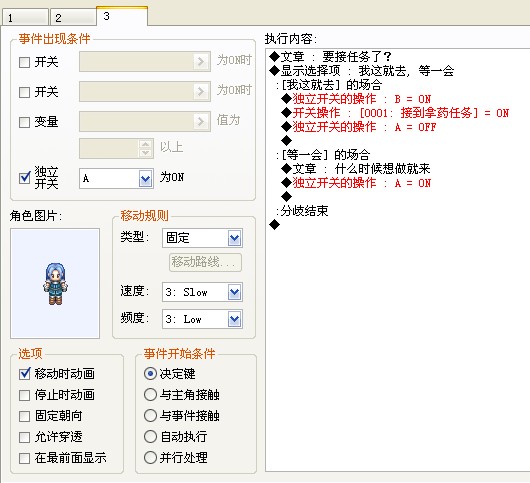
Task: Enable 允许穿透 option
Action: coord(24,437)
